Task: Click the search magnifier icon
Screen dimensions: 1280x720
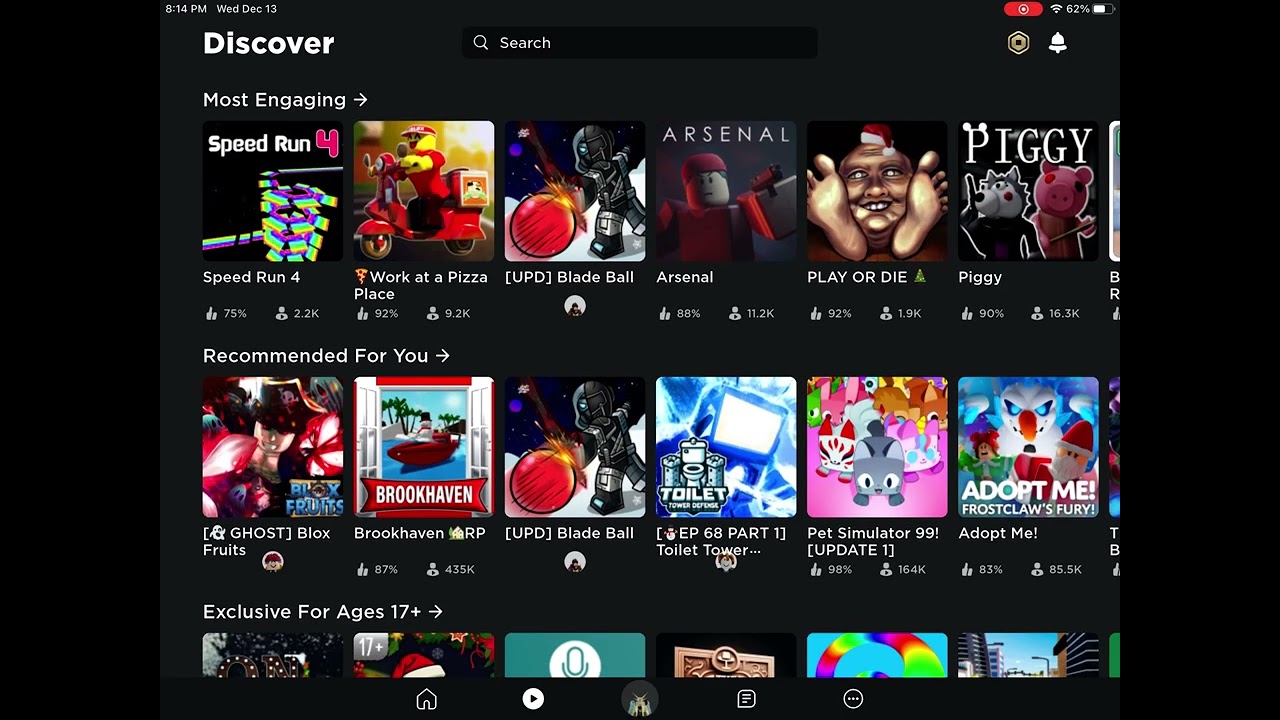Action: point(481,43)
